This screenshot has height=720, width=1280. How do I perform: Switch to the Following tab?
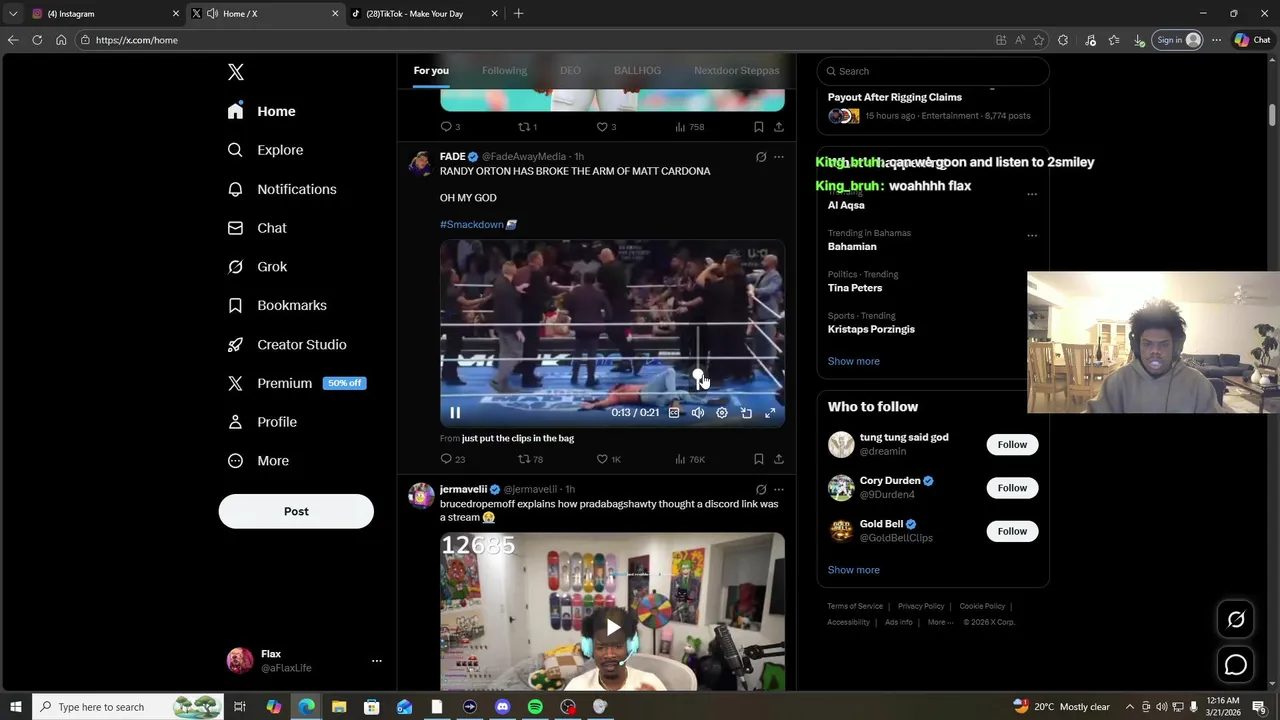click(x=504, y=71)
